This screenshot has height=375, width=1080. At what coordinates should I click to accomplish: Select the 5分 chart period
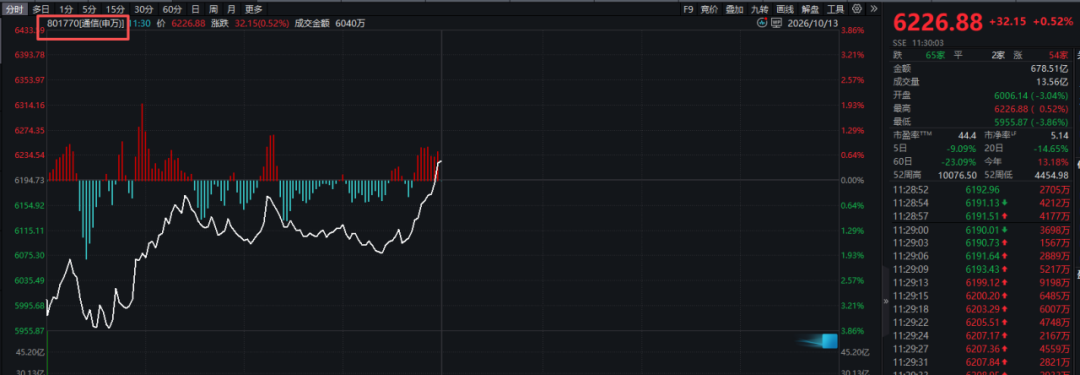click(x=89, y=9)
